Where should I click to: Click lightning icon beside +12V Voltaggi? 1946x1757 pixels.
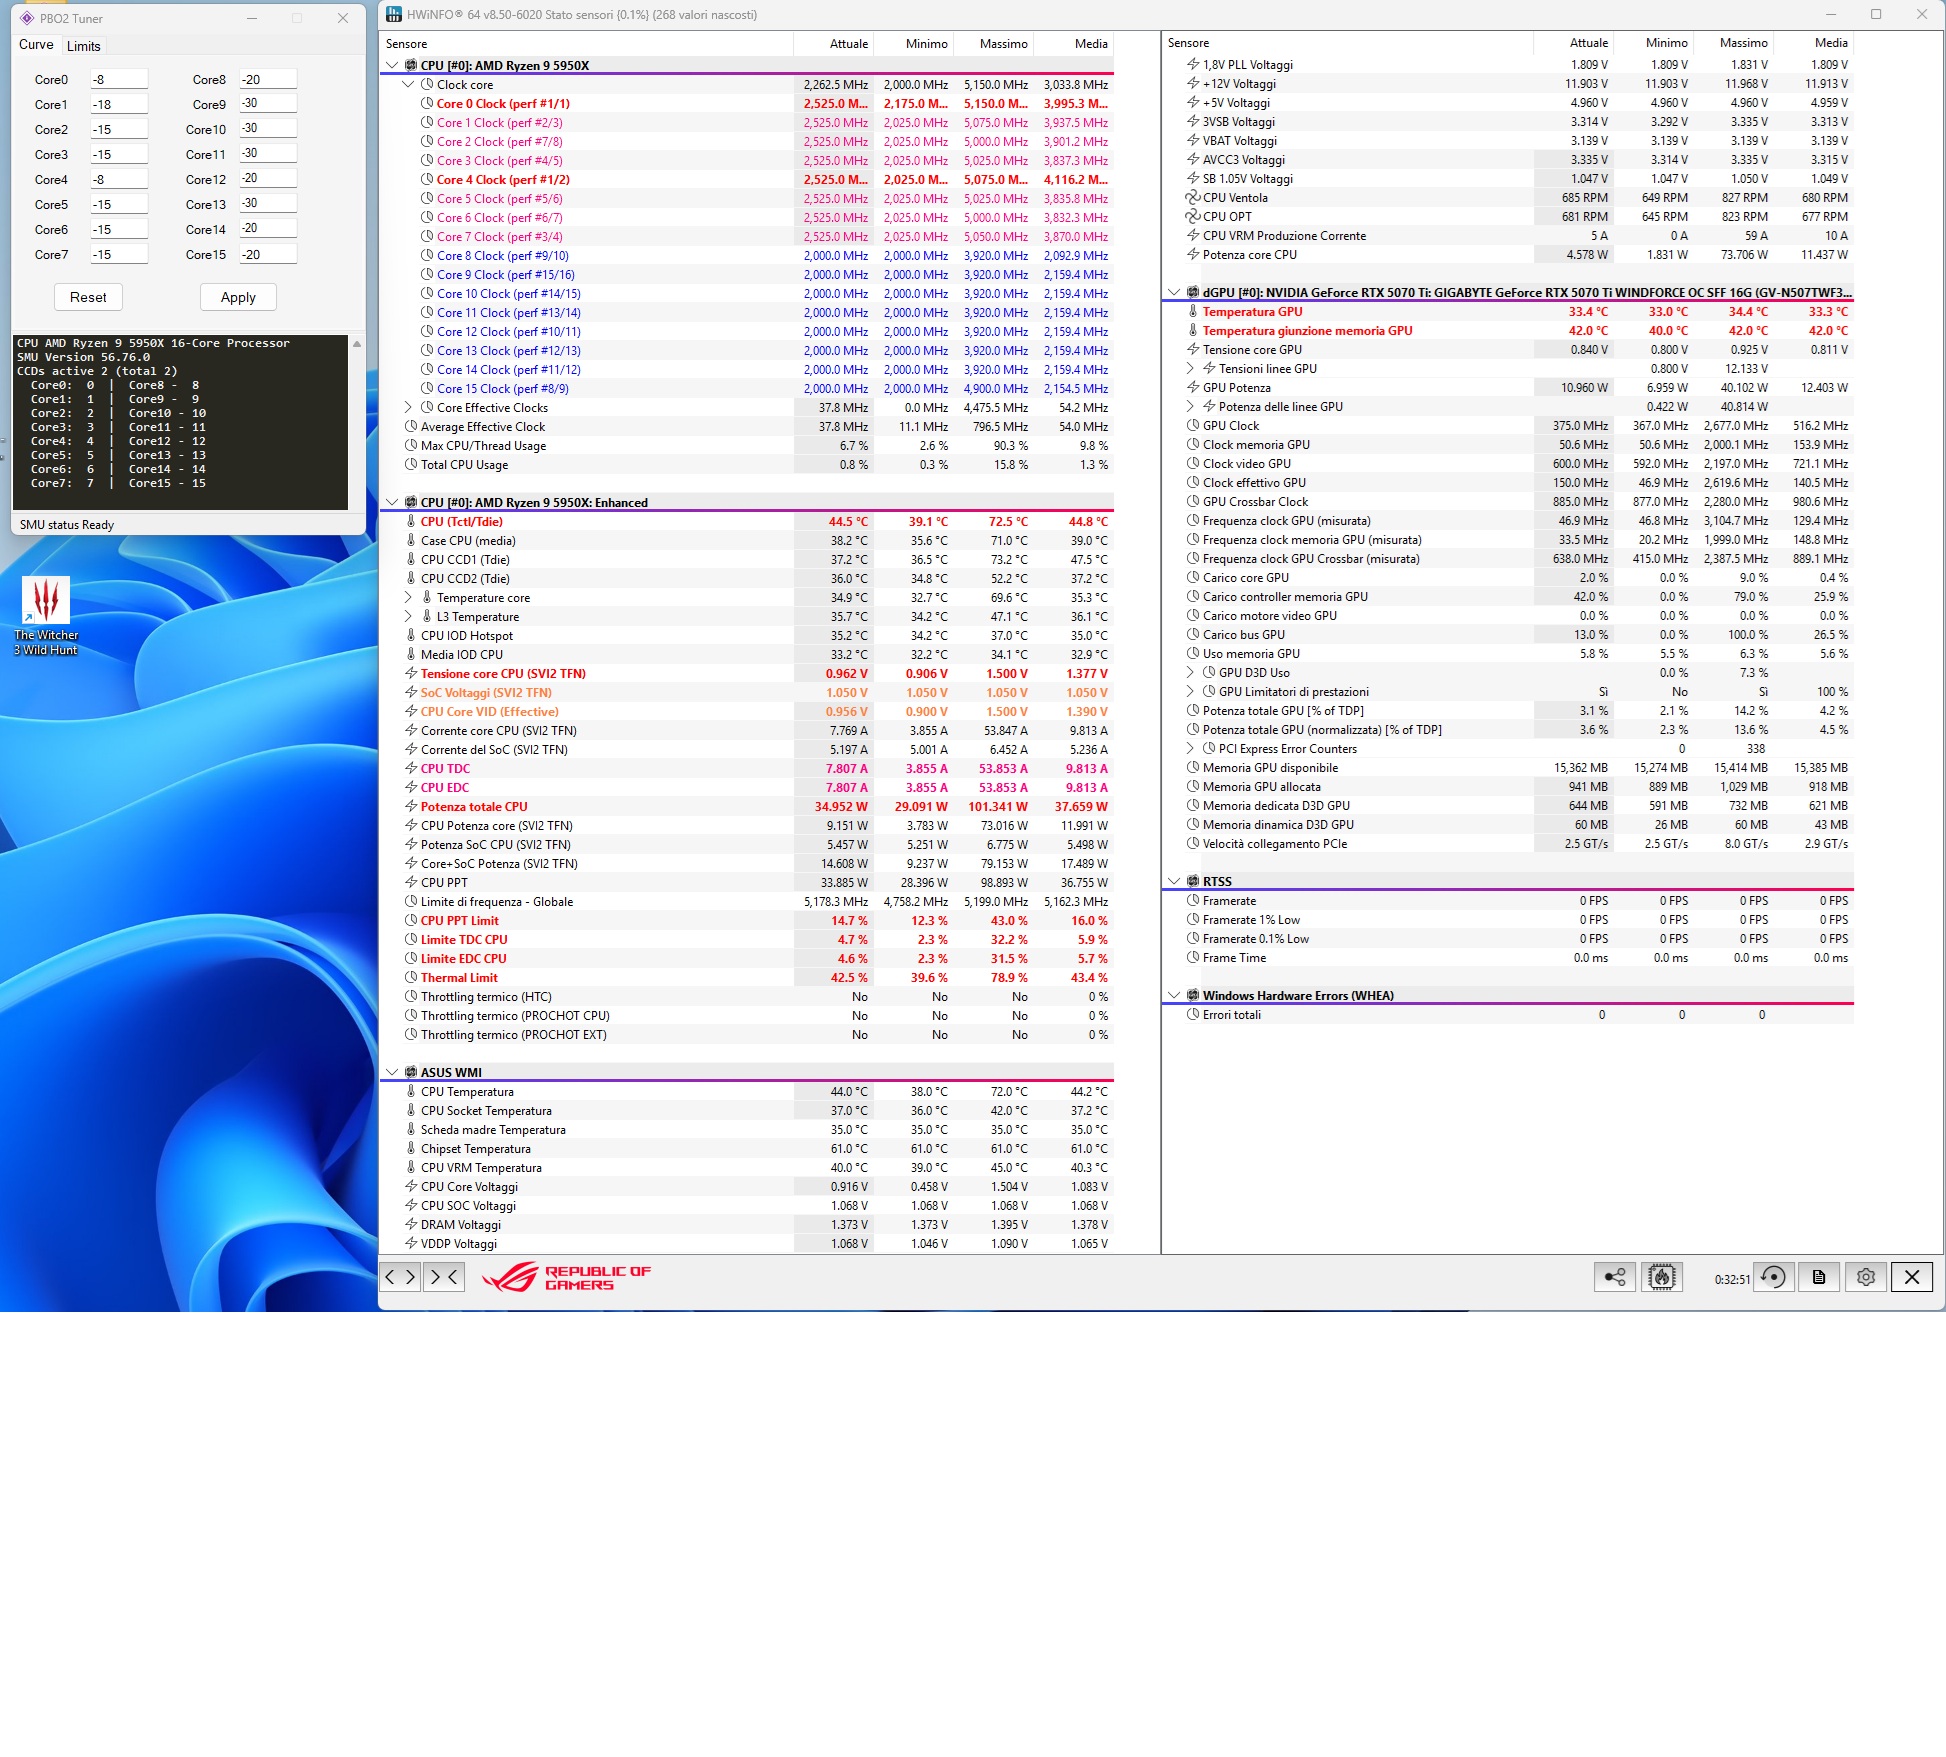(1192, 84)
